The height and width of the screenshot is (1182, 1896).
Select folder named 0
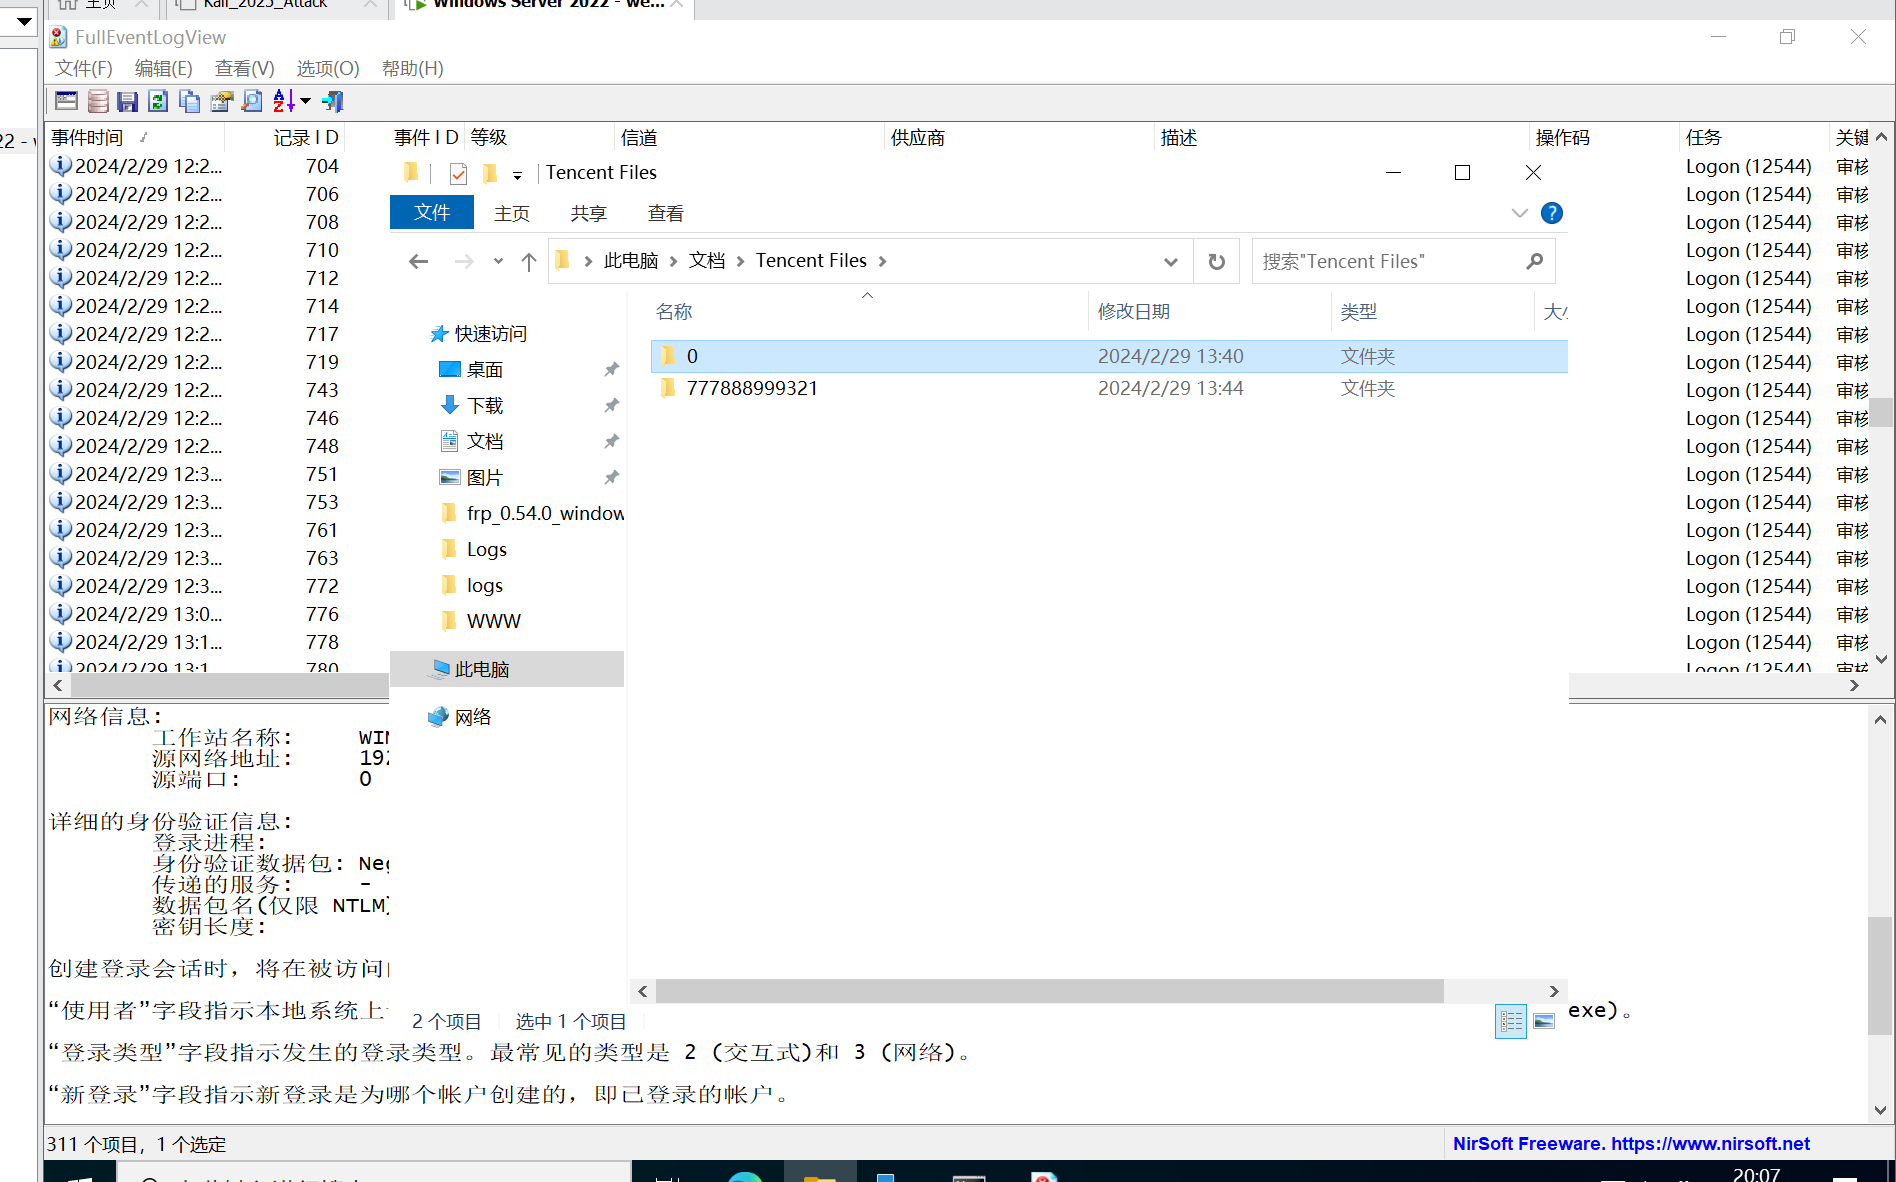(1108, 356)
